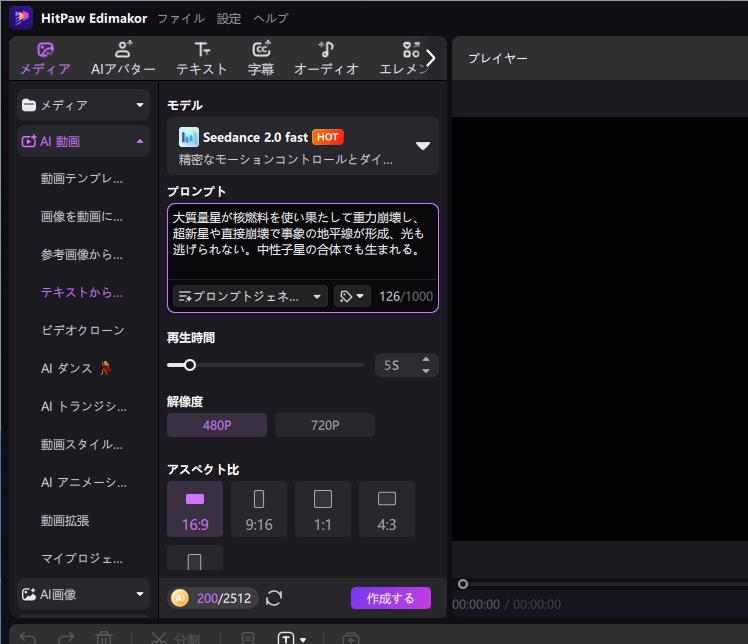Click inside the prompt text field
This screenshot has width=748, height=644.
[x=303, y=242]
